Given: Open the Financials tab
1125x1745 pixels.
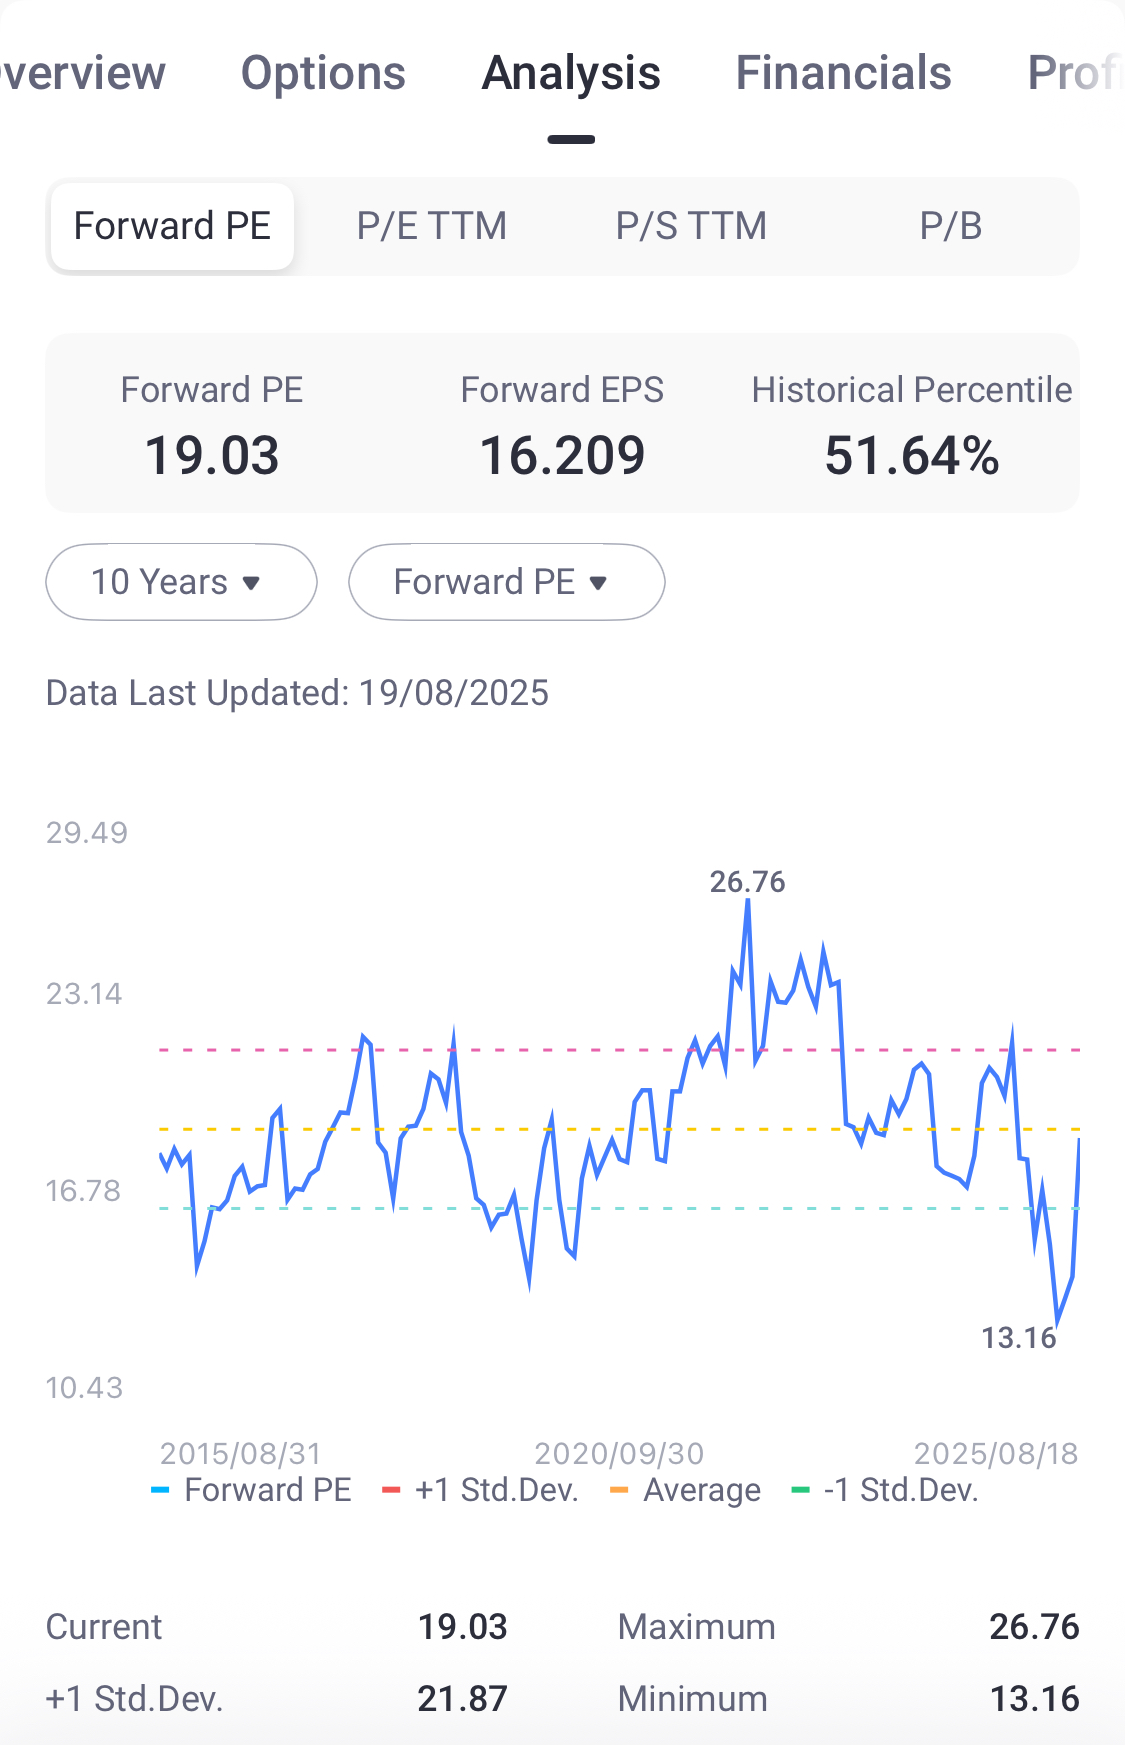Looking at the screenshot, I should pyautogui.click(x=843, y=74).
